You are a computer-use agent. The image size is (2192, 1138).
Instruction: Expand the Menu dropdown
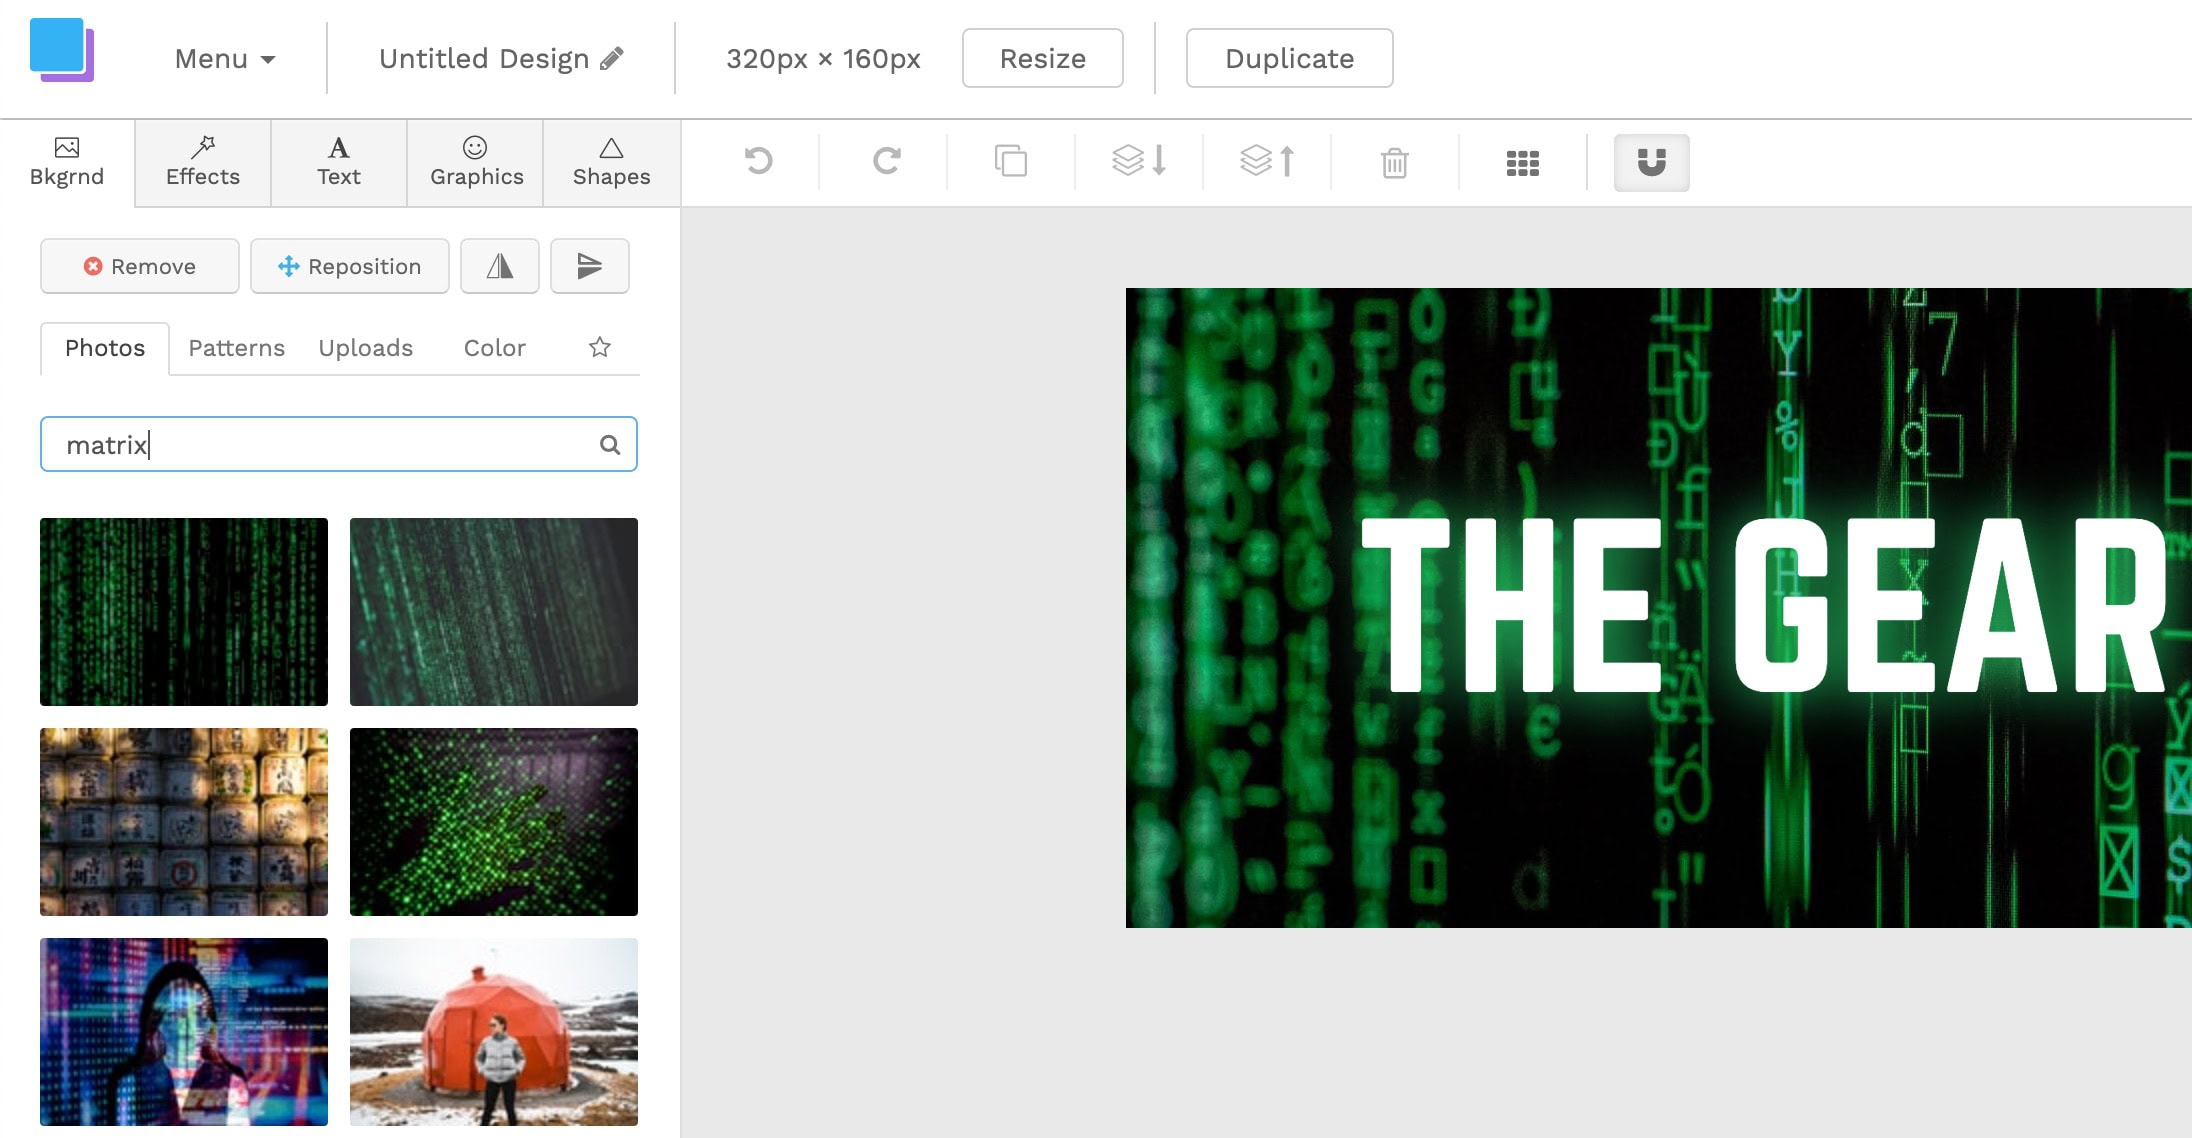[x=223, y=58]
